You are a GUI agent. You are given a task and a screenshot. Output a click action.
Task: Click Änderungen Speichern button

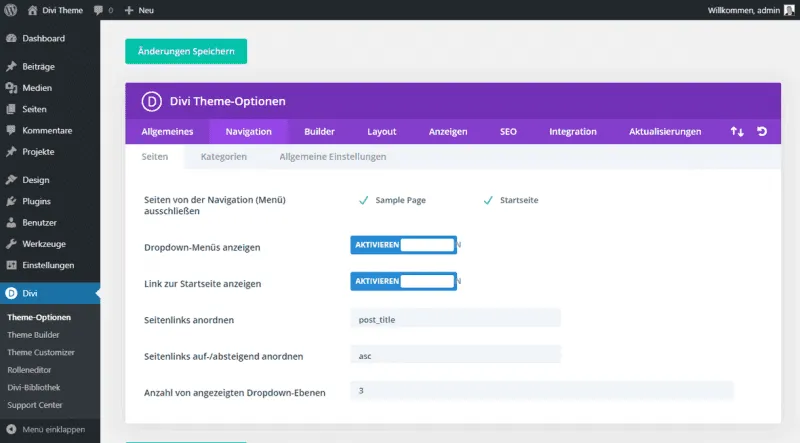coord(186,52)
